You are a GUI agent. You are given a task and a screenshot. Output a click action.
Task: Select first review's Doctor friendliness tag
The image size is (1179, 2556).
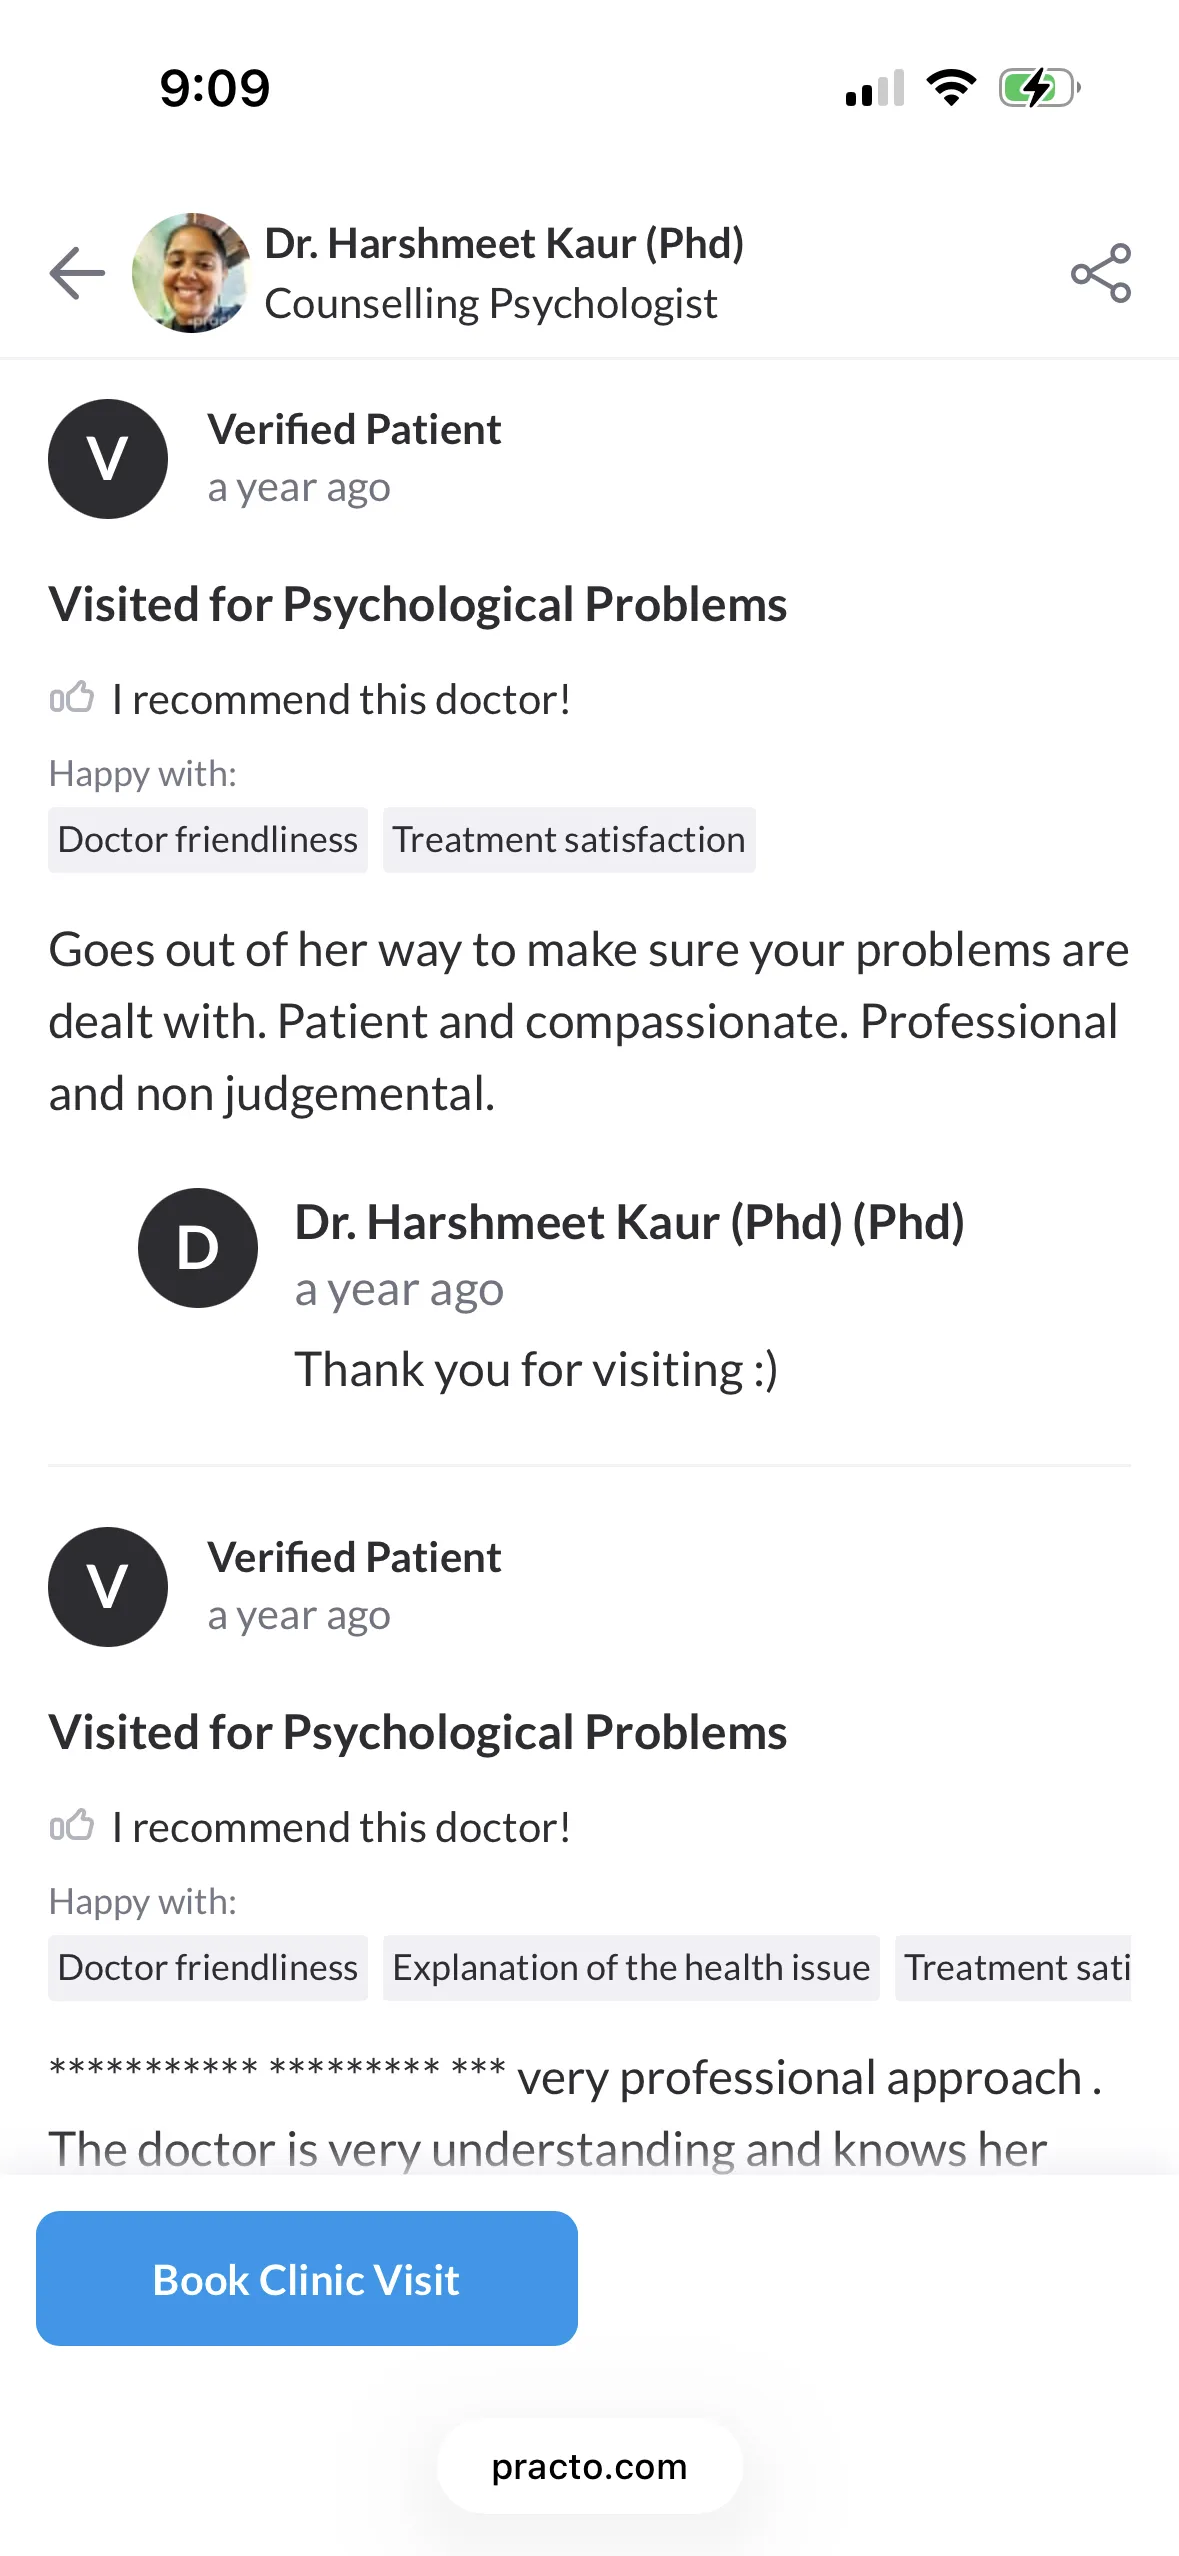(x=208, y=840)
